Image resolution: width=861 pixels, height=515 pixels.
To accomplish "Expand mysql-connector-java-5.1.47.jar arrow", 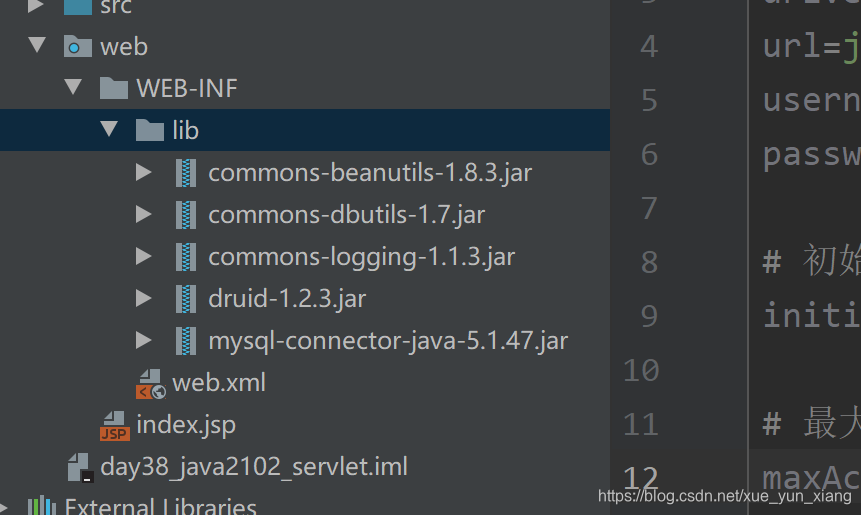I will [144, 340].
